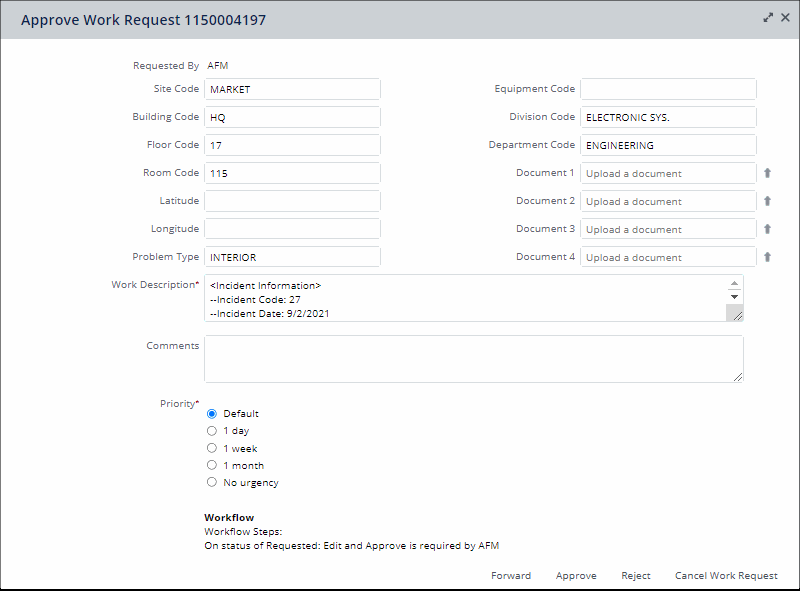
Task: Close the Approve Work Request dialog
Action: click(x=785, y=18)
